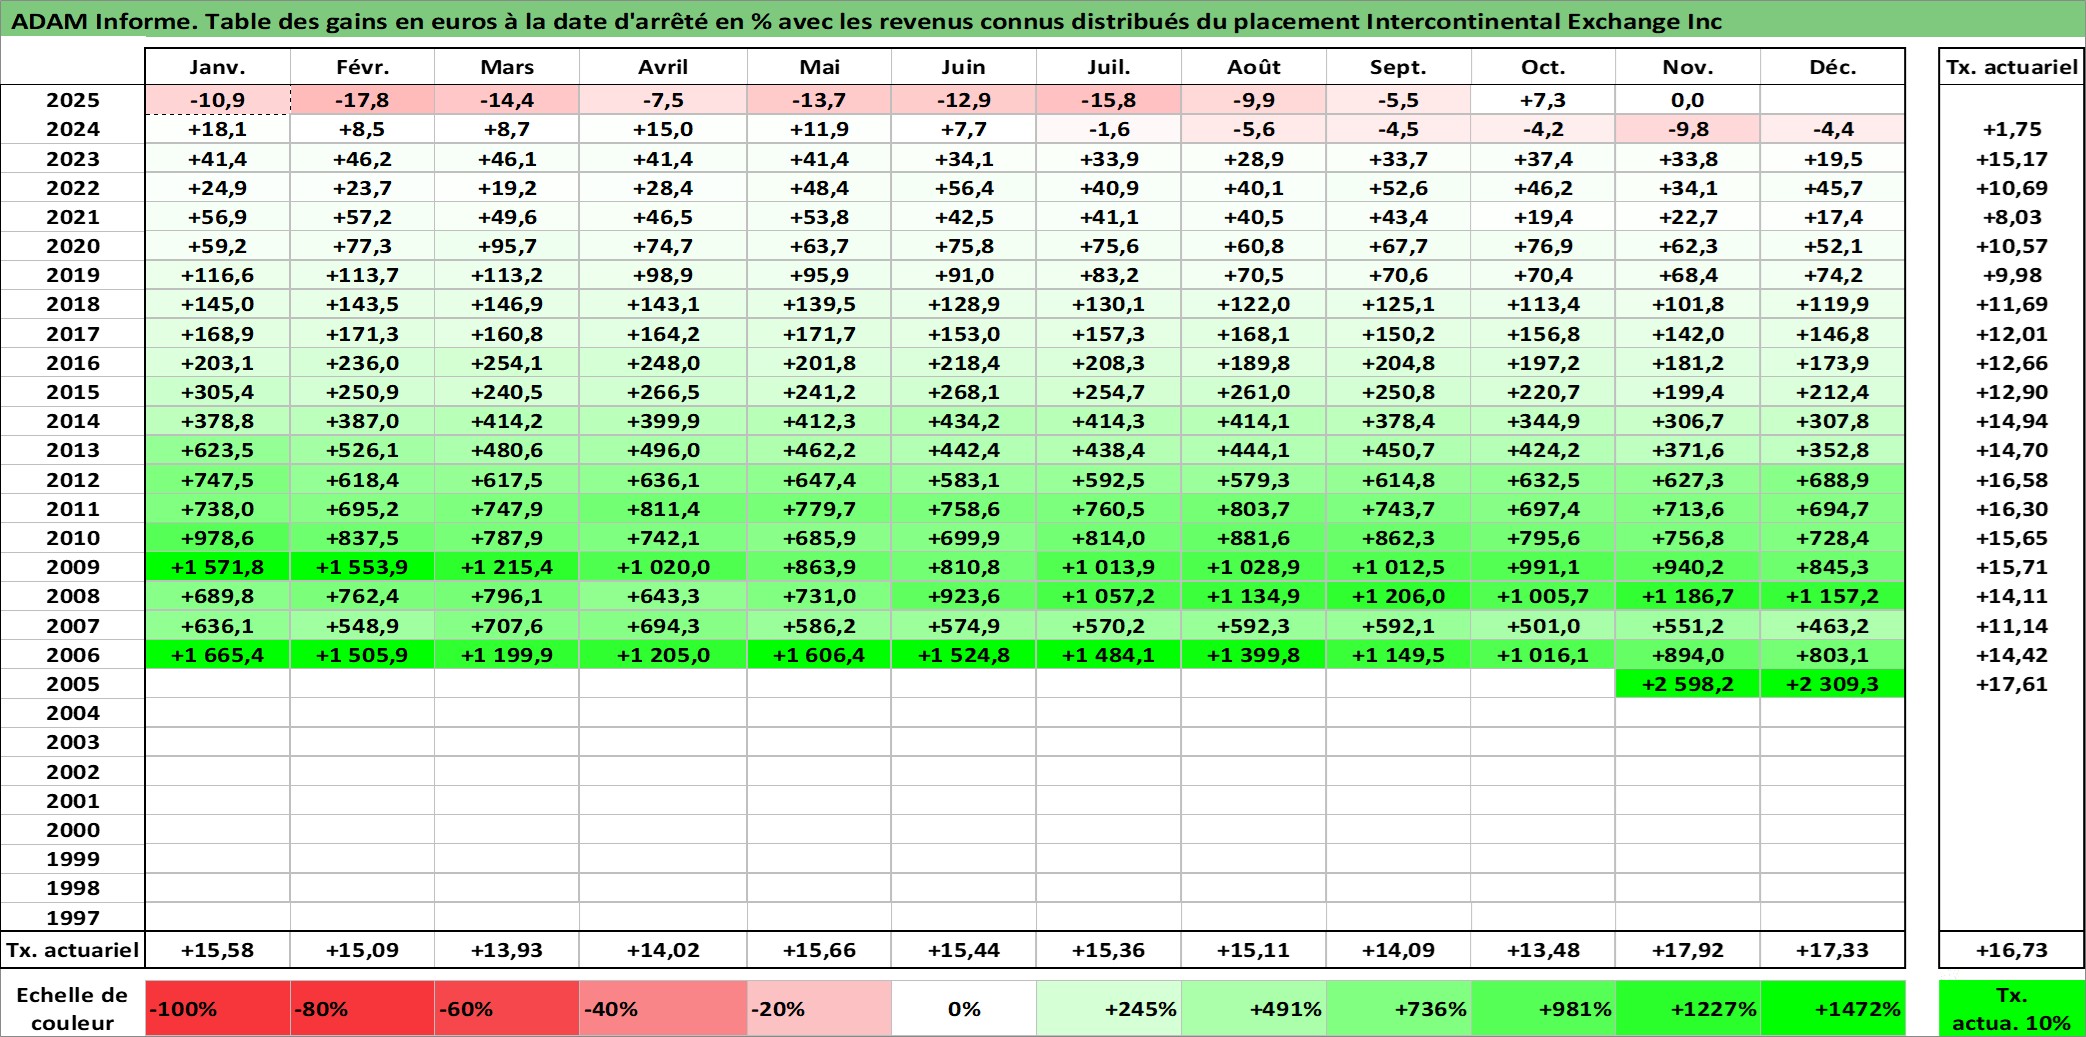Select the Juin column header
This screenshot has width=2086, height=1037.
point(964,67)
